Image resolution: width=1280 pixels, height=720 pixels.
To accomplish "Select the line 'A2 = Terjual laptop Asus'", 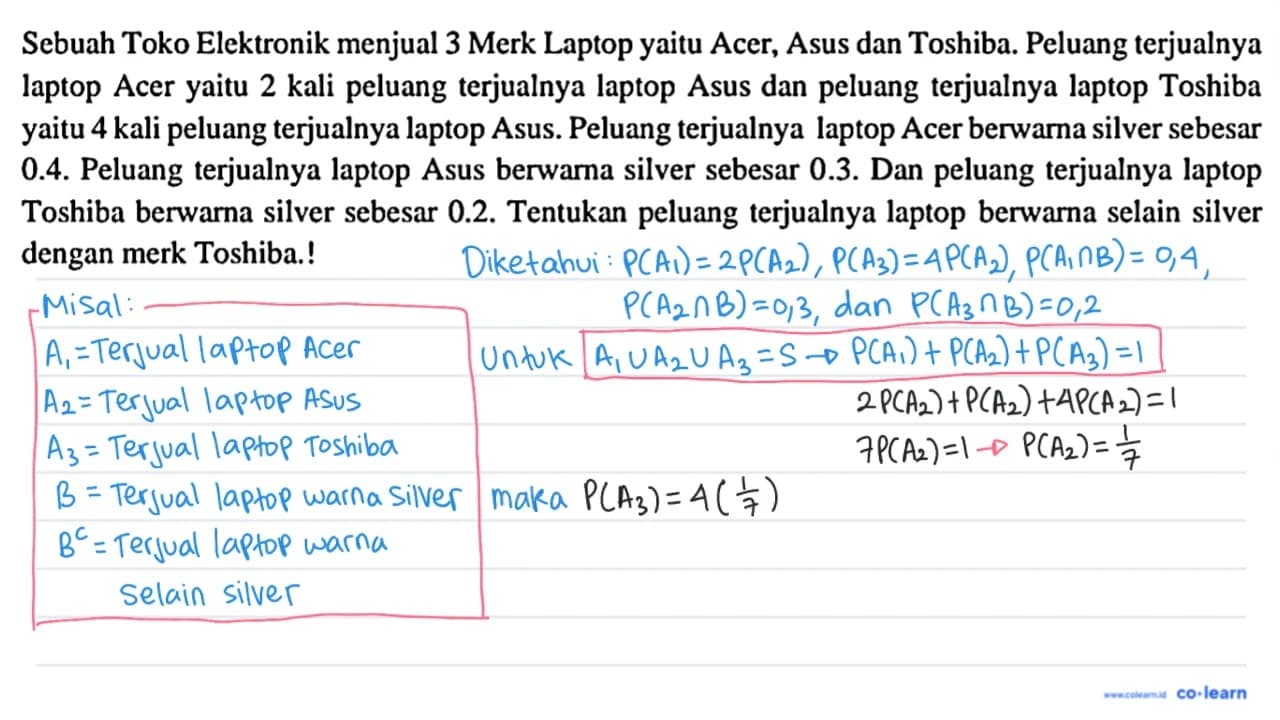I will click(202, 401).
